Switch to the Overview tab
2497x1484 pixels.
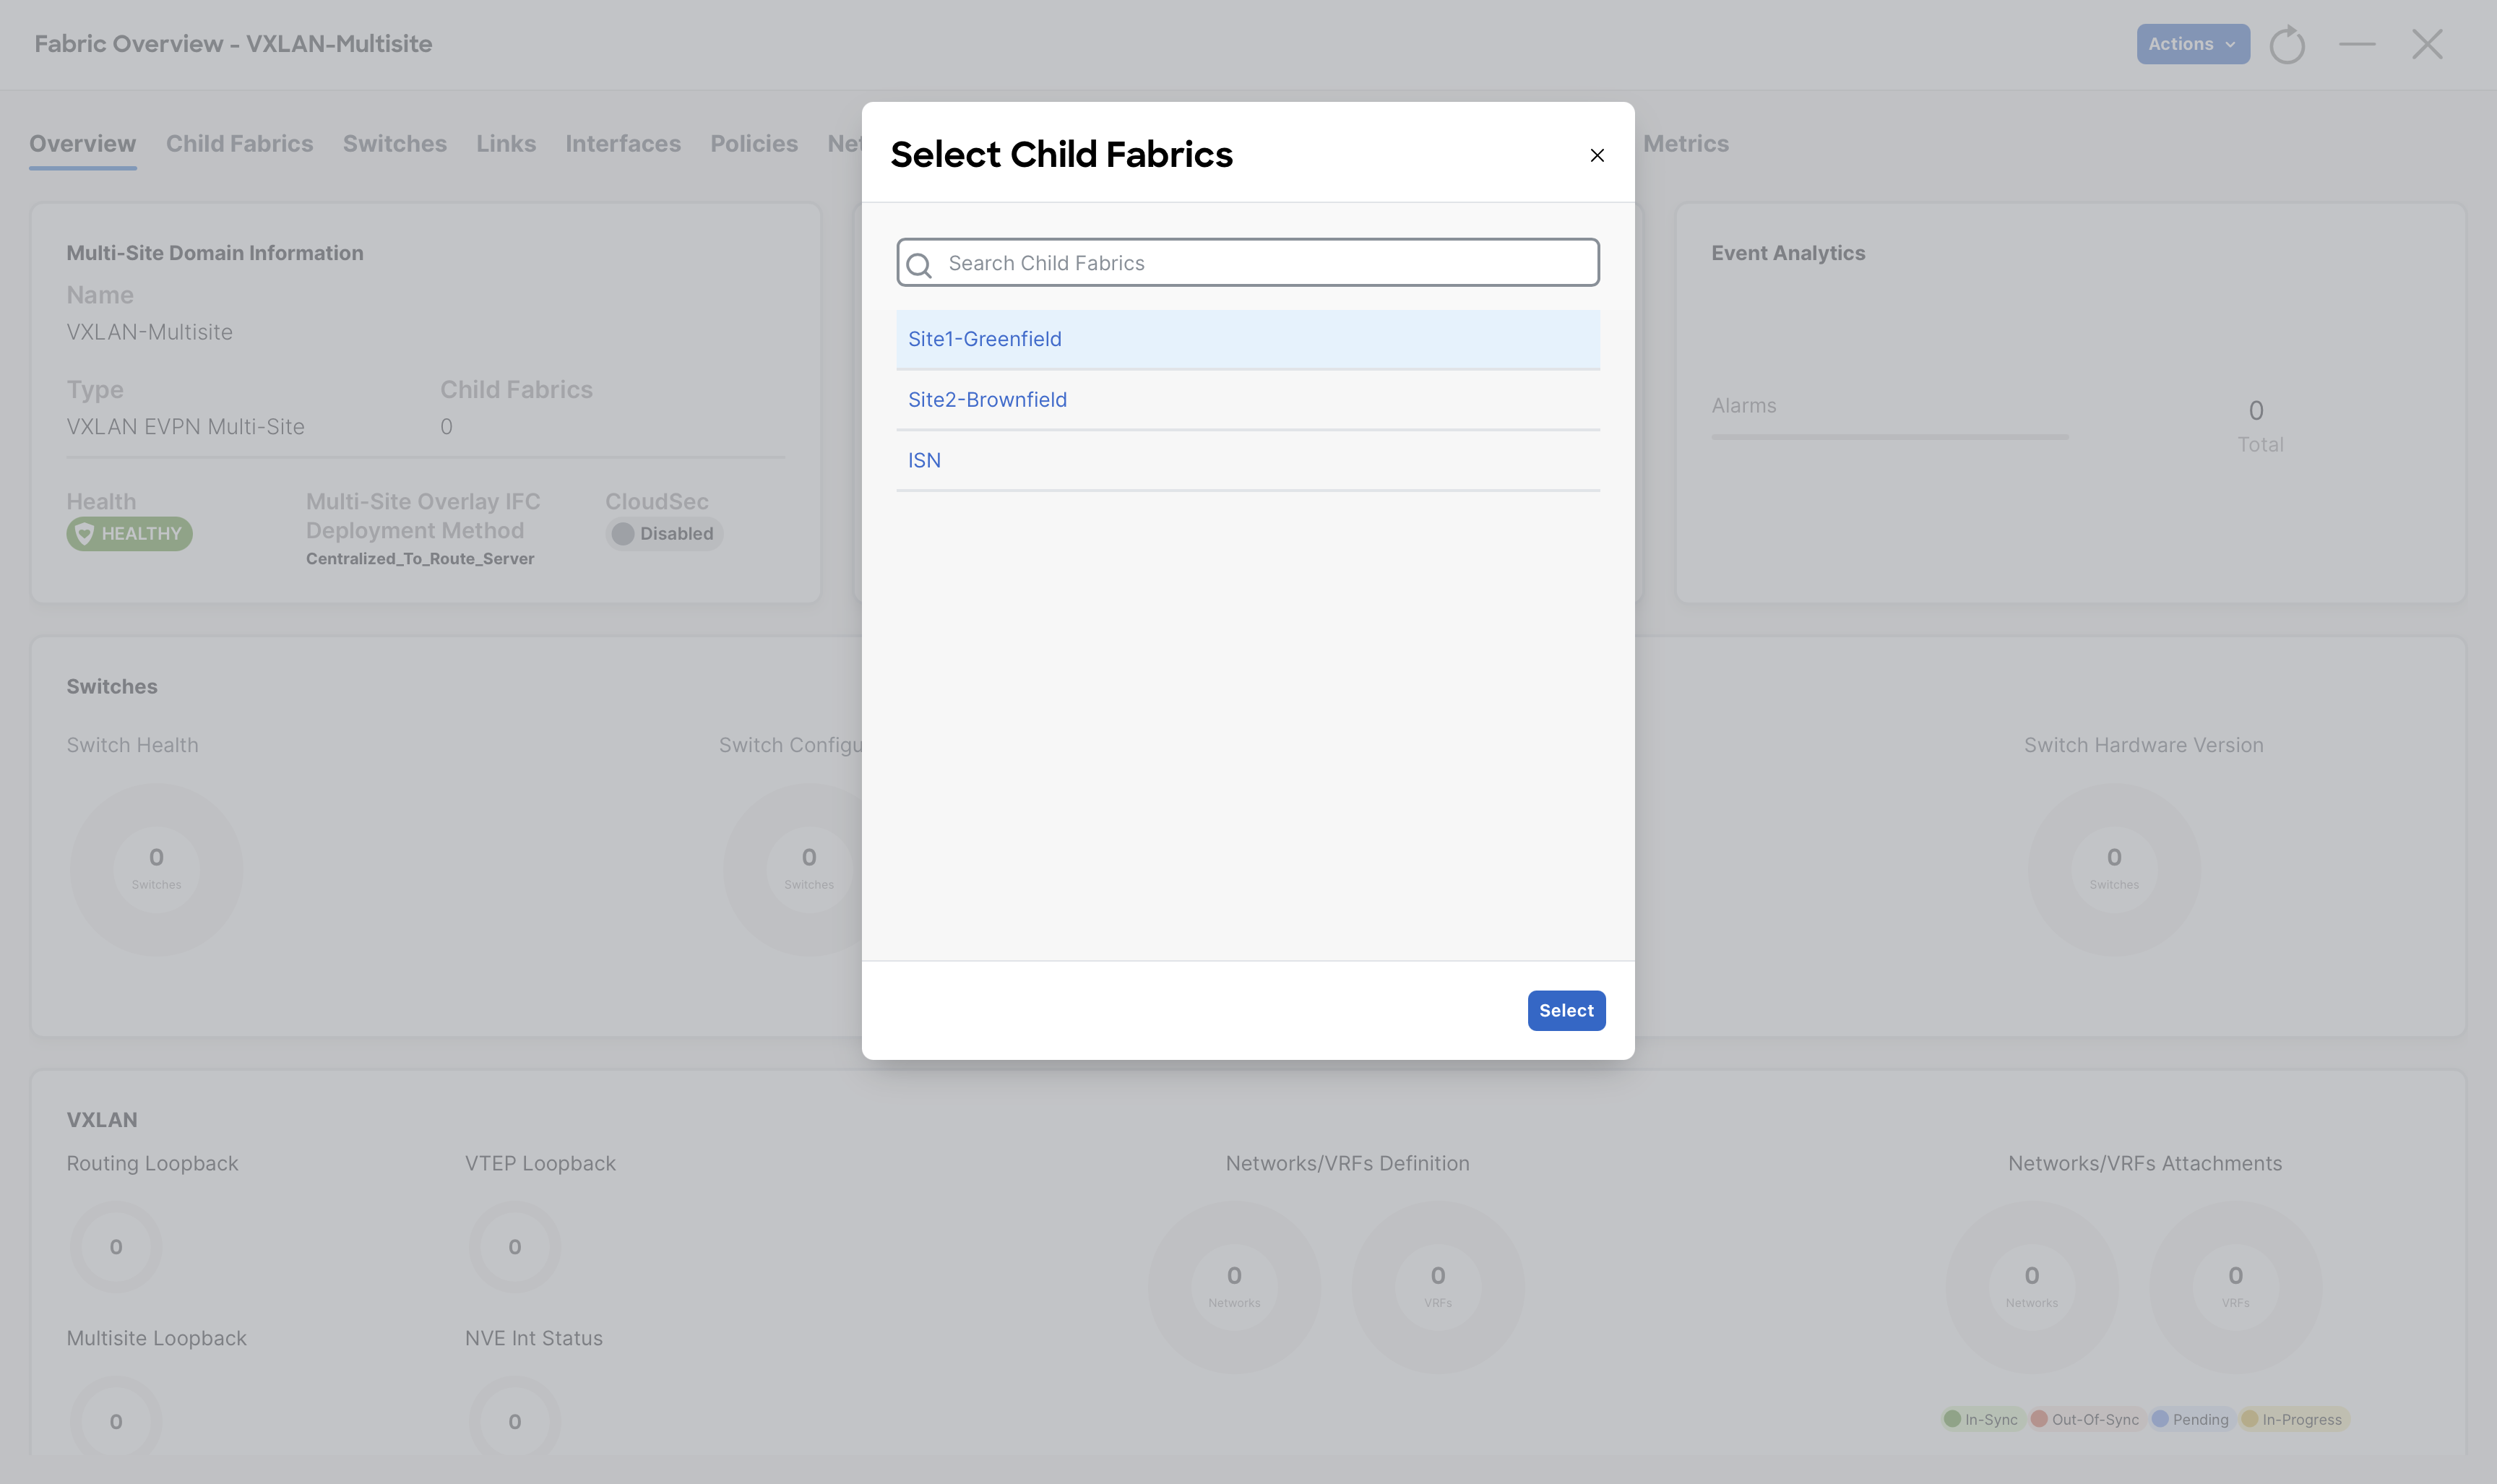83,144
